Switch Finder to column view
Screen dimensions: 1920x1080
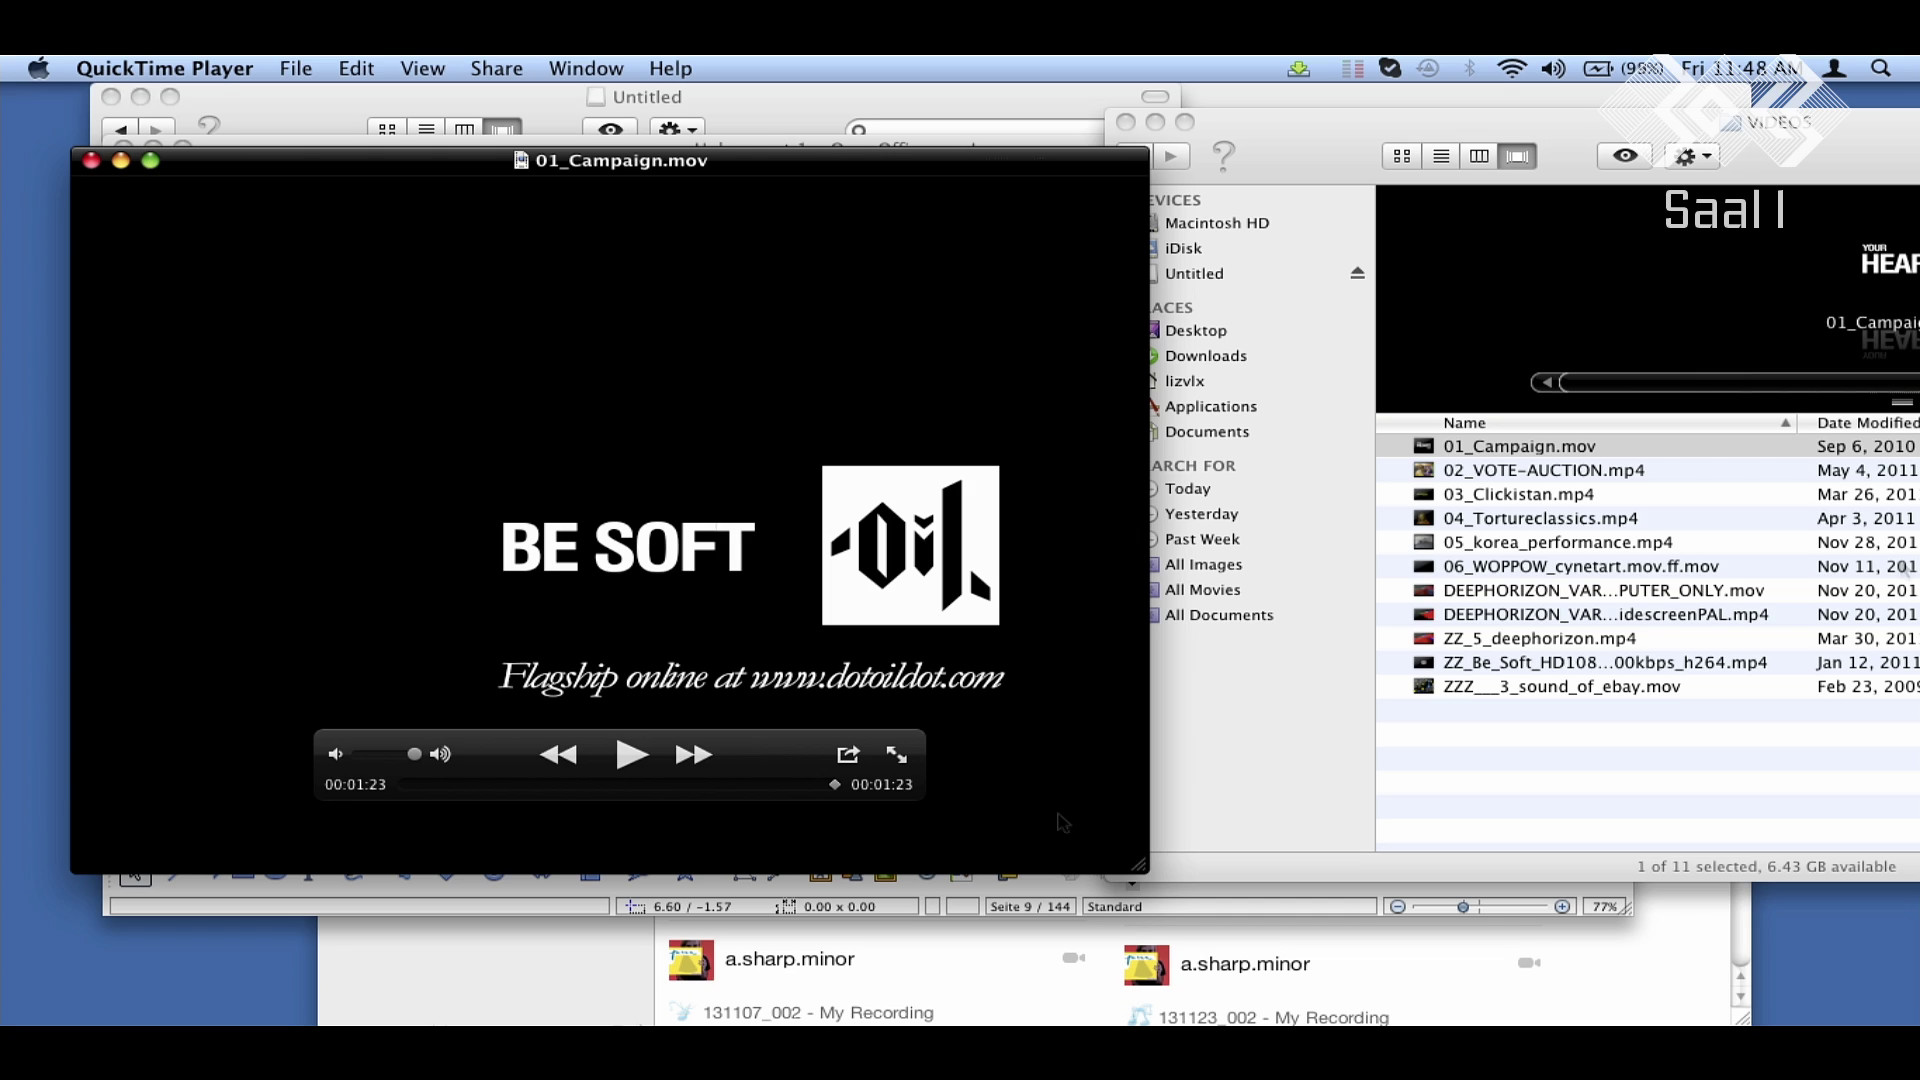tap(1479, 156)
